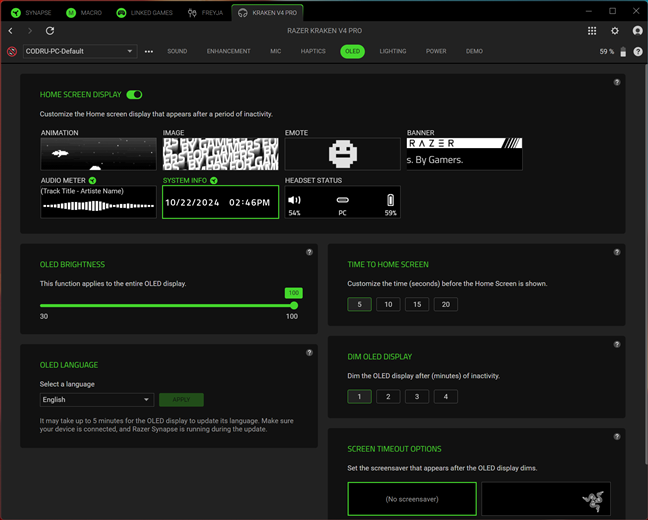Switch to the HAPTICS section

[313, 51]
